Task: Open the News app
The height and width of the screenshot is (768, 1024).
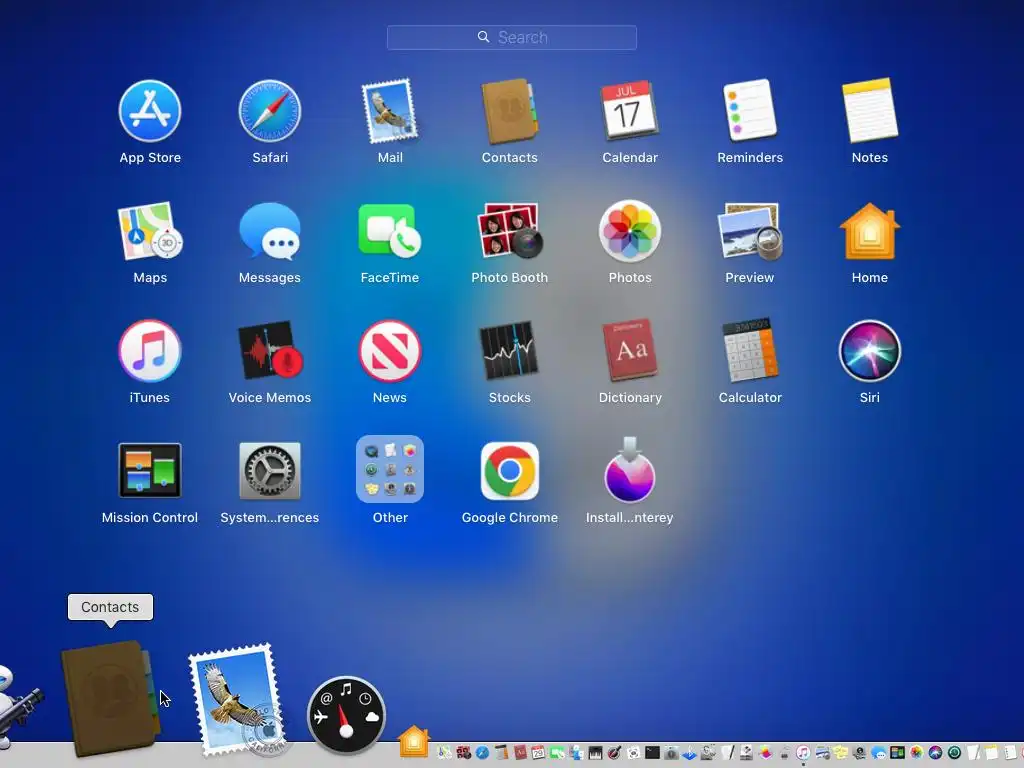Action: pyautogui.click(x=390, y=351)
